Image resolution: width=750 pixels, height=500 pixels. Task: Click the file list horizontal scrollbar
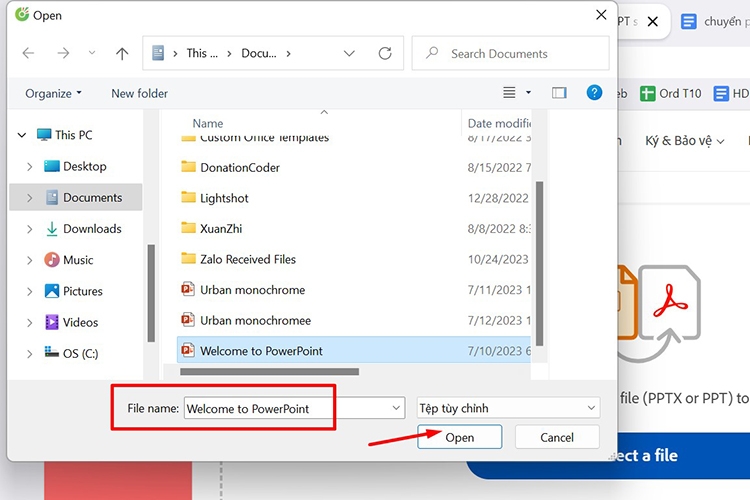(x=269, y=372)
